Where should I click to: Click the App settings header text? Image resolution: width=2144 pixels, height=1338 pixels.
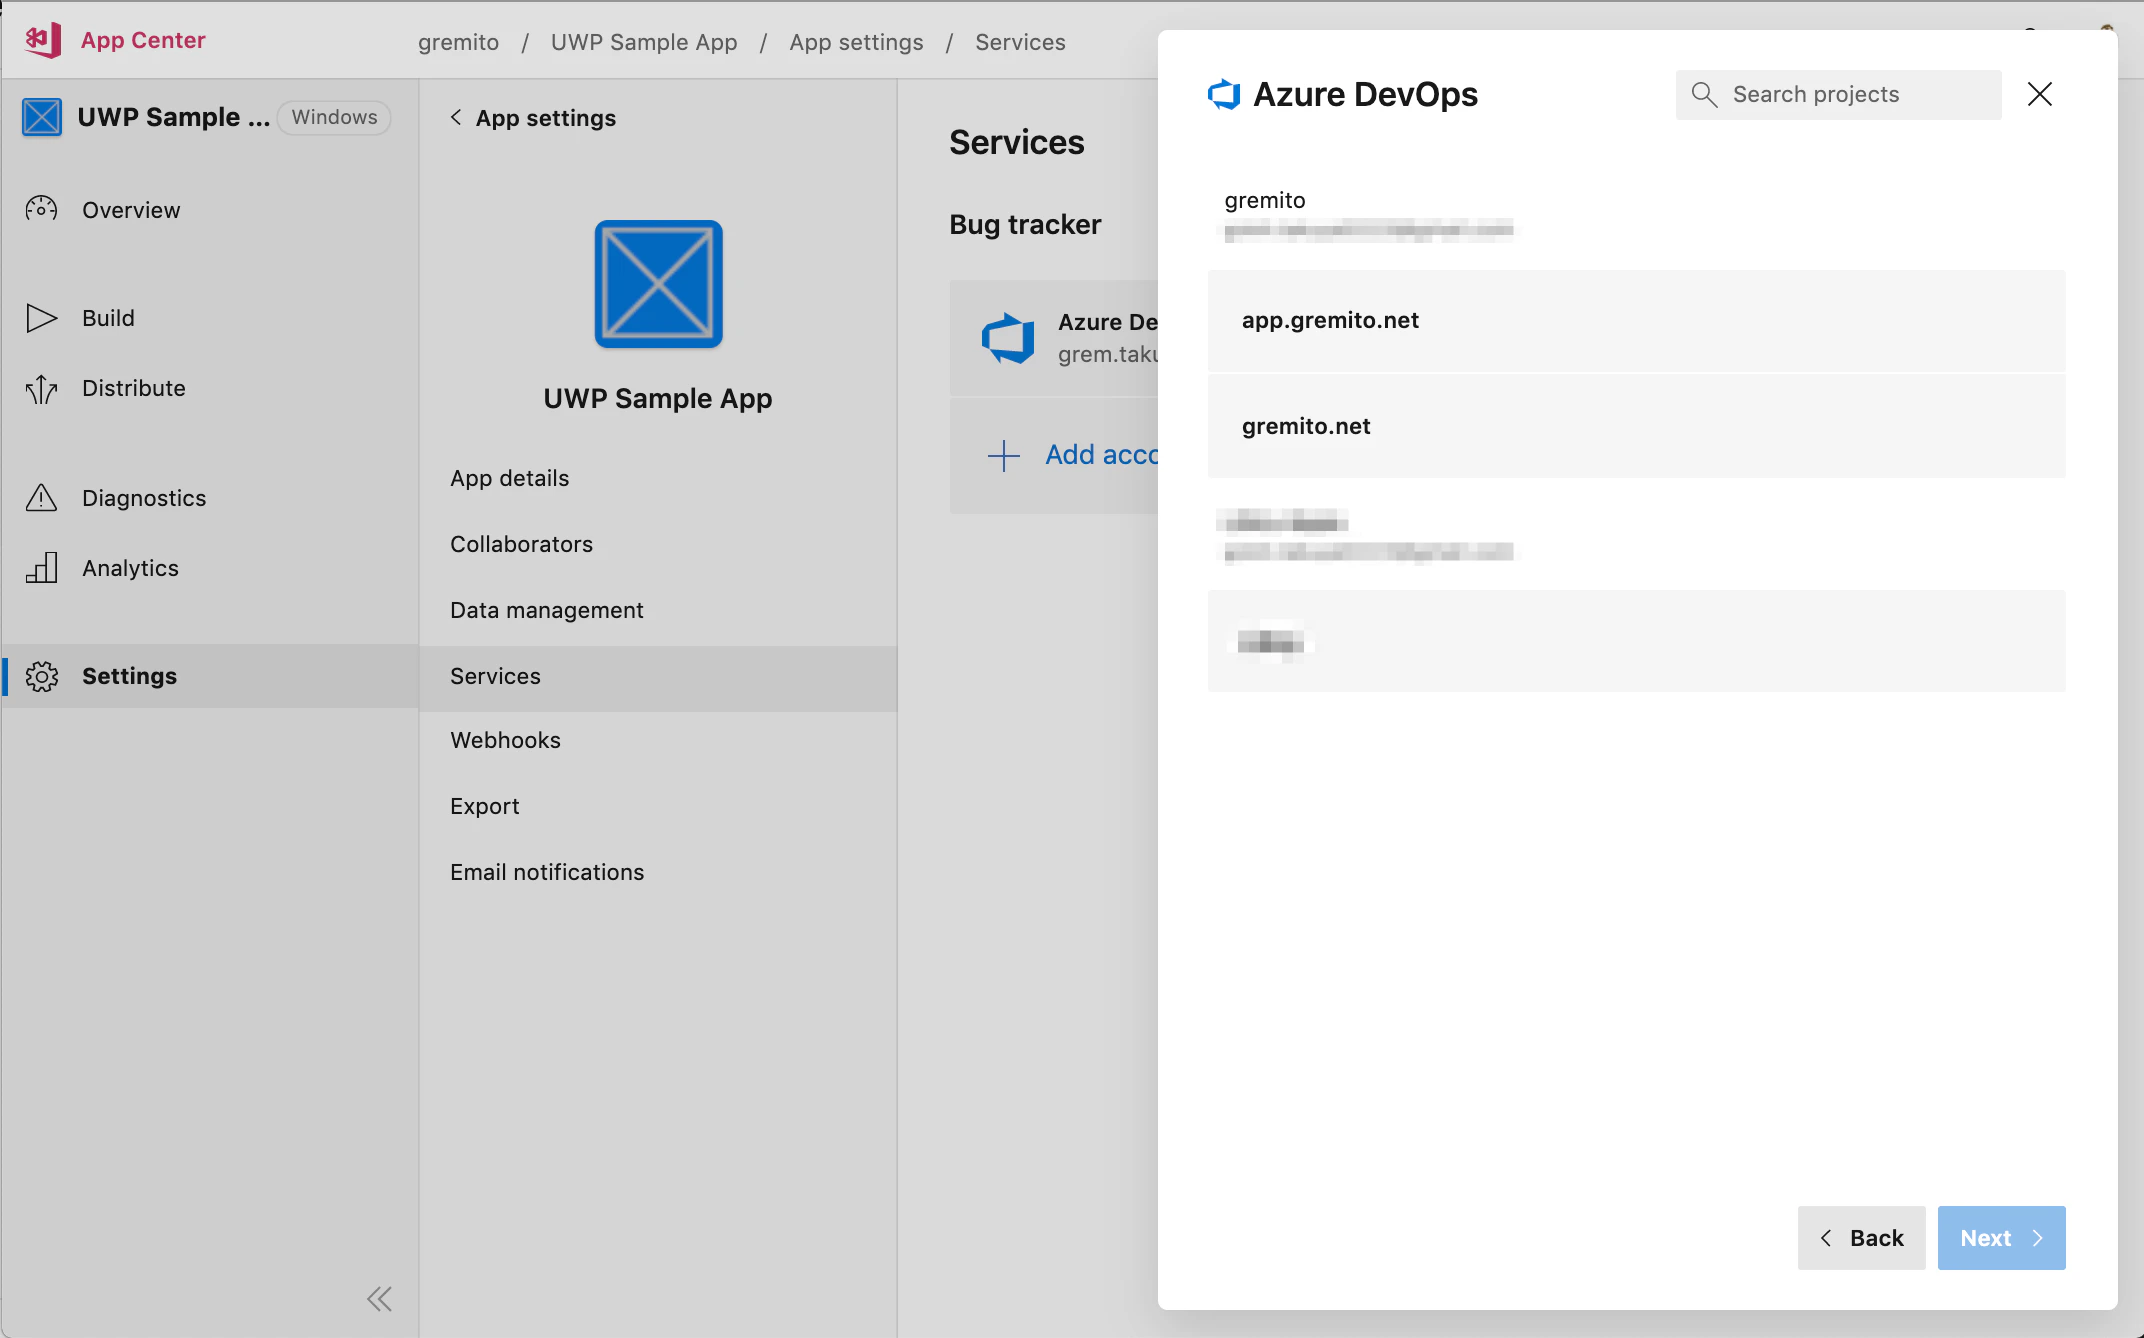[546, 118]
